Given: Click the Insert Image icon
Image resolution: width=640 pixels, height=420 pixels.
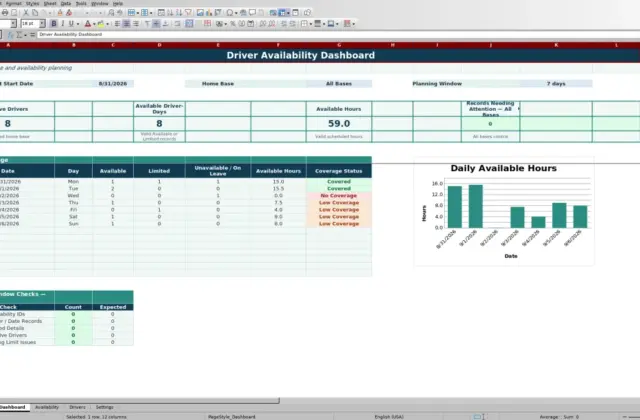Looking at the screenshot, I should tap(200, 13).
